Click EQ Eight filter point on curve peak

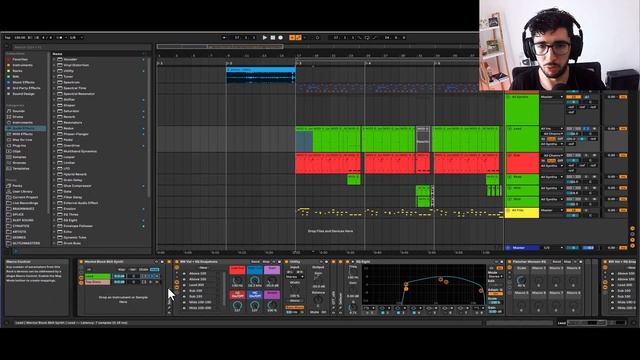click(440, 279)
